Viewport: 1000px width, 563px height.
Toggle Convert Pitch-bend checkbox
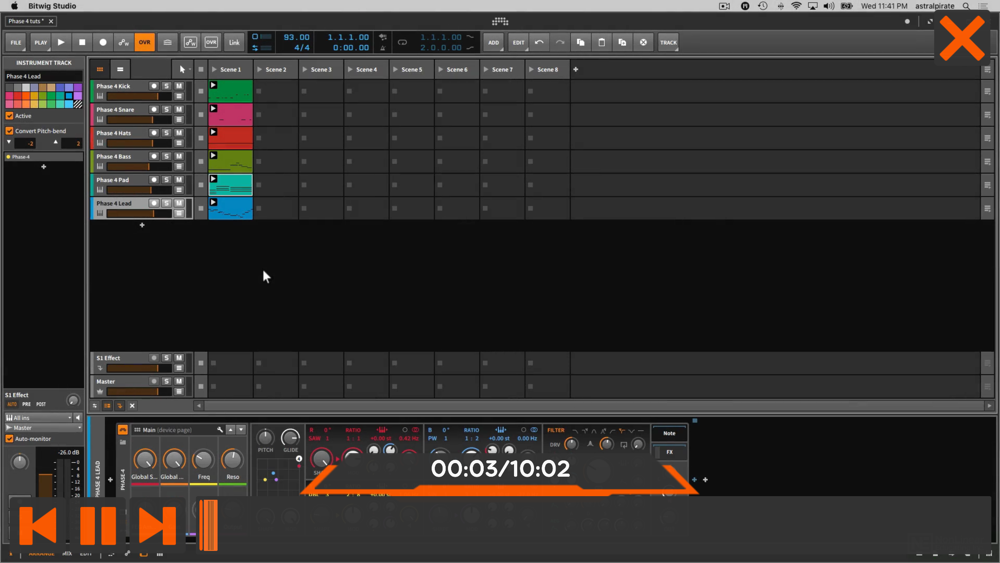[x=10, y=131]
